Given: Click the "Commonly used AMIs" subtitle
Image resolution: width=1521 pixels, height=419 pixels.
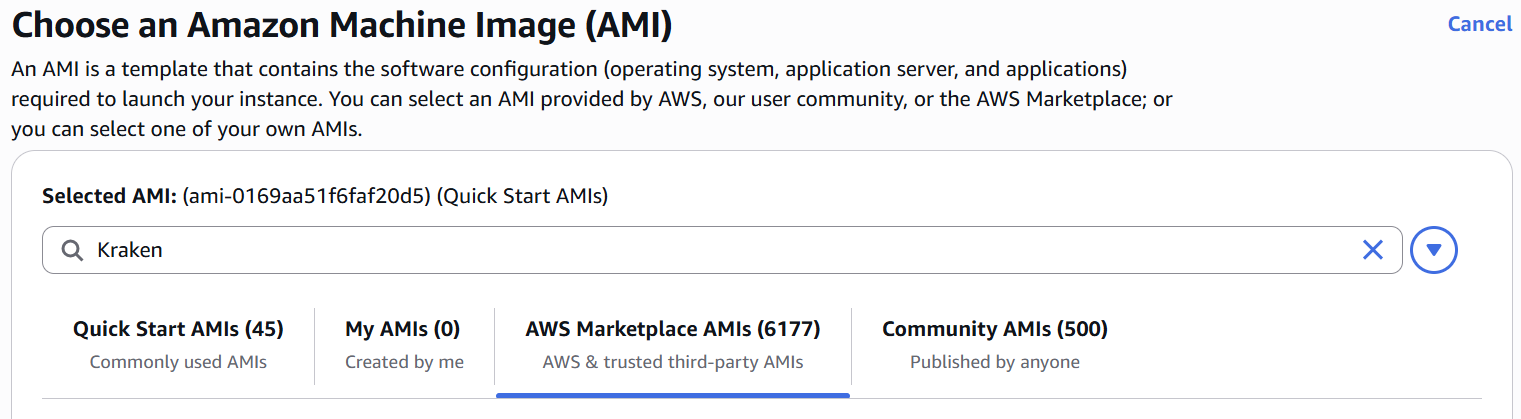Looking at the screenshot, I should pyautogui.click(x=178, y=362).
